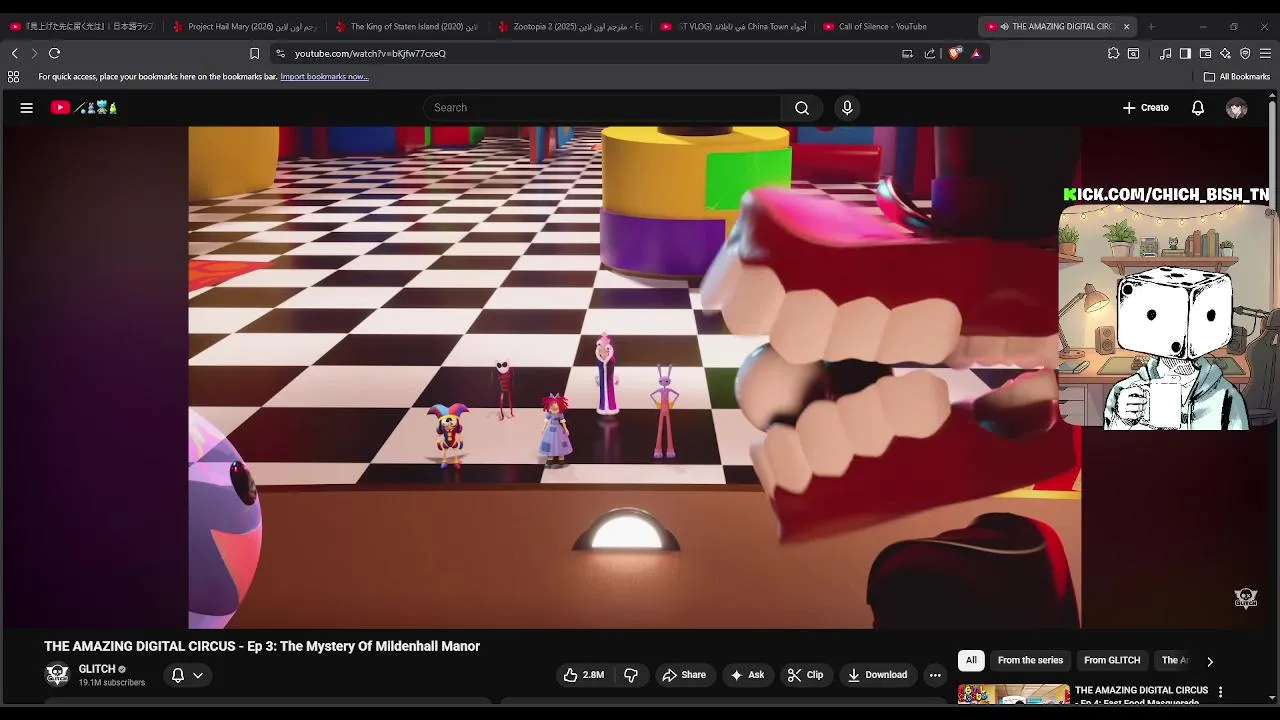Close the Amazing Digital Circus tab

click(1126, 27)
